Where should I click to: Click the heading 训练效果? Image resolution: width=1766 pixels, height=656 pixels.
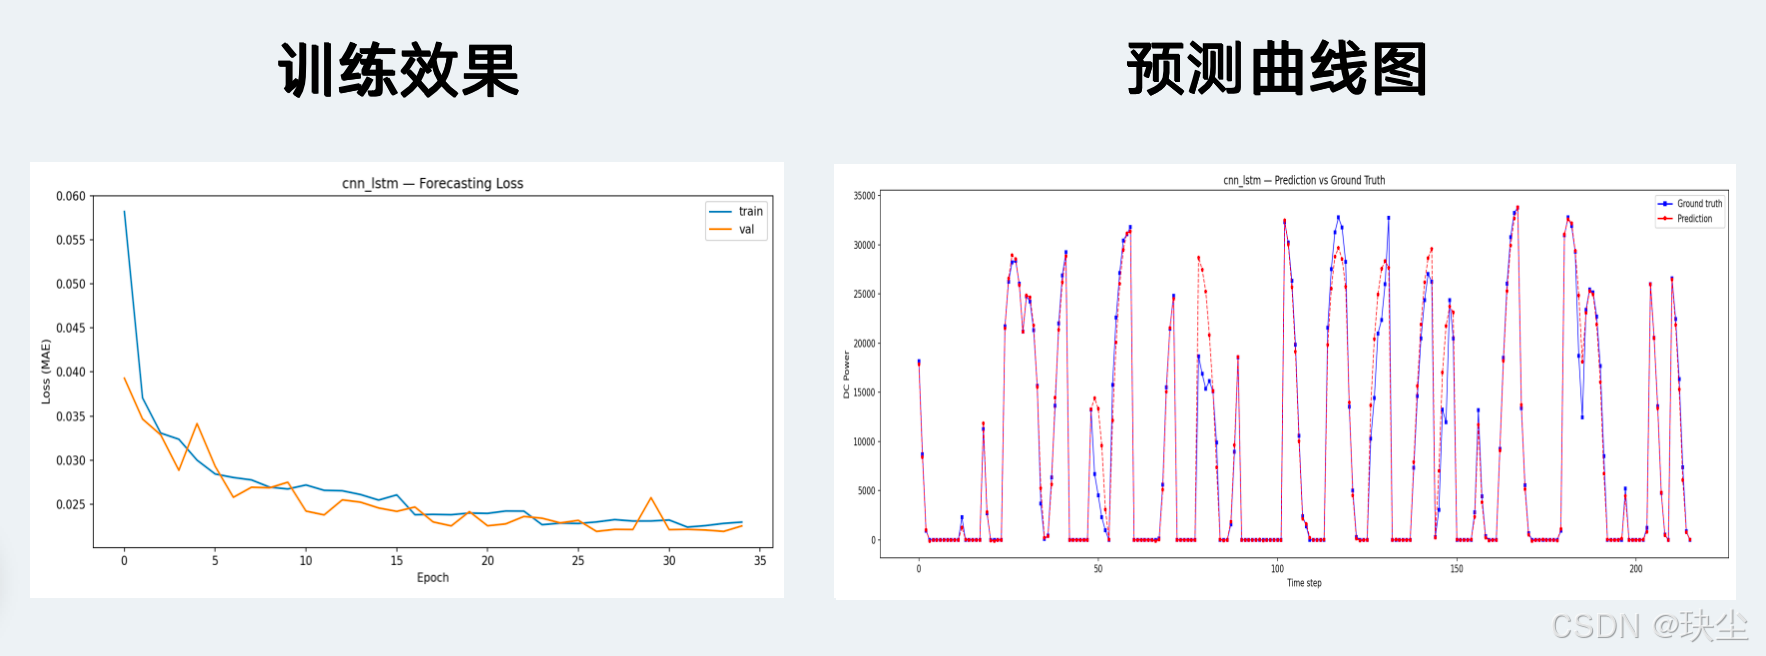point(399,70)
